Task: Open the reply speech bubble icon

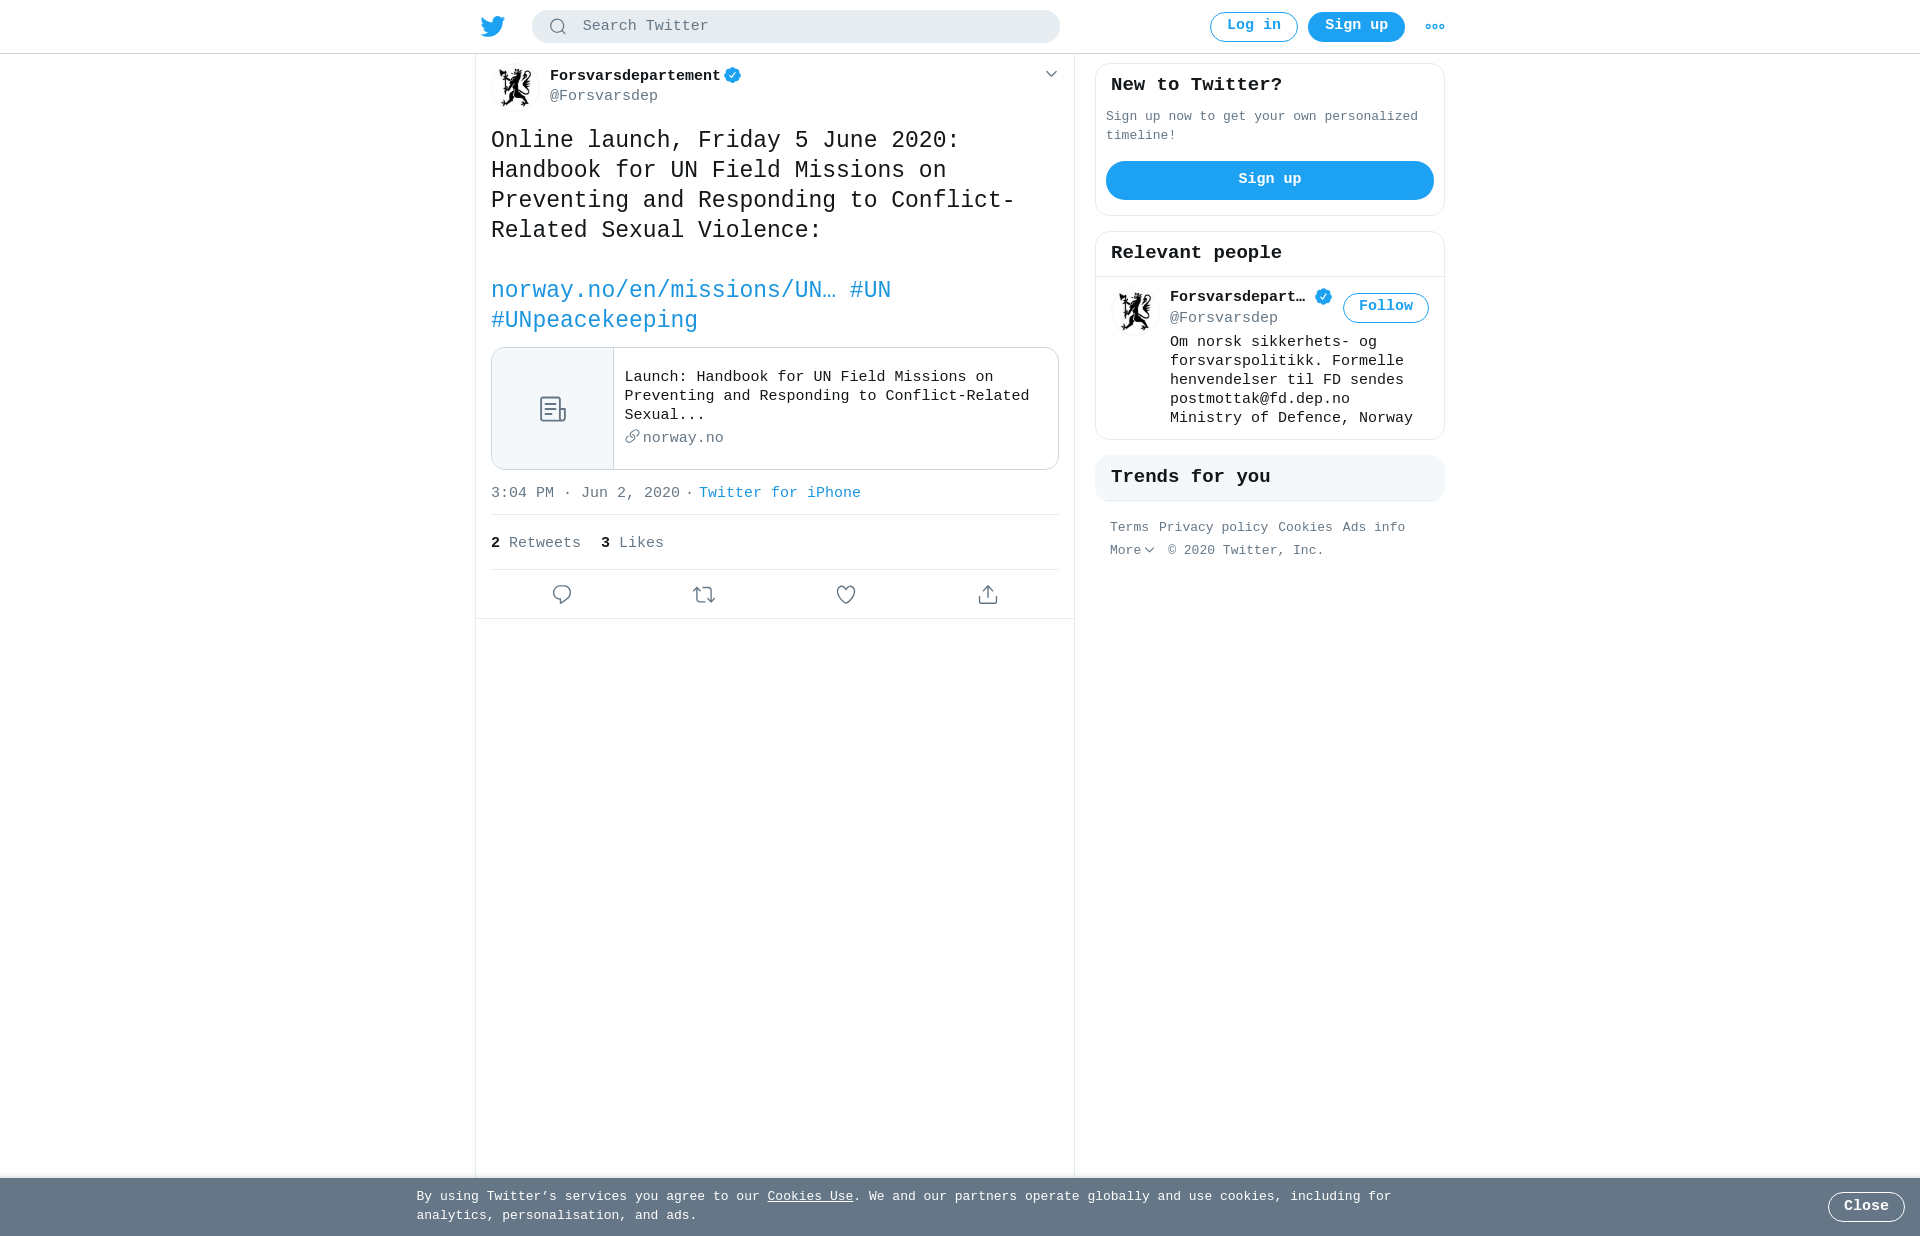Action: point(562,595)
